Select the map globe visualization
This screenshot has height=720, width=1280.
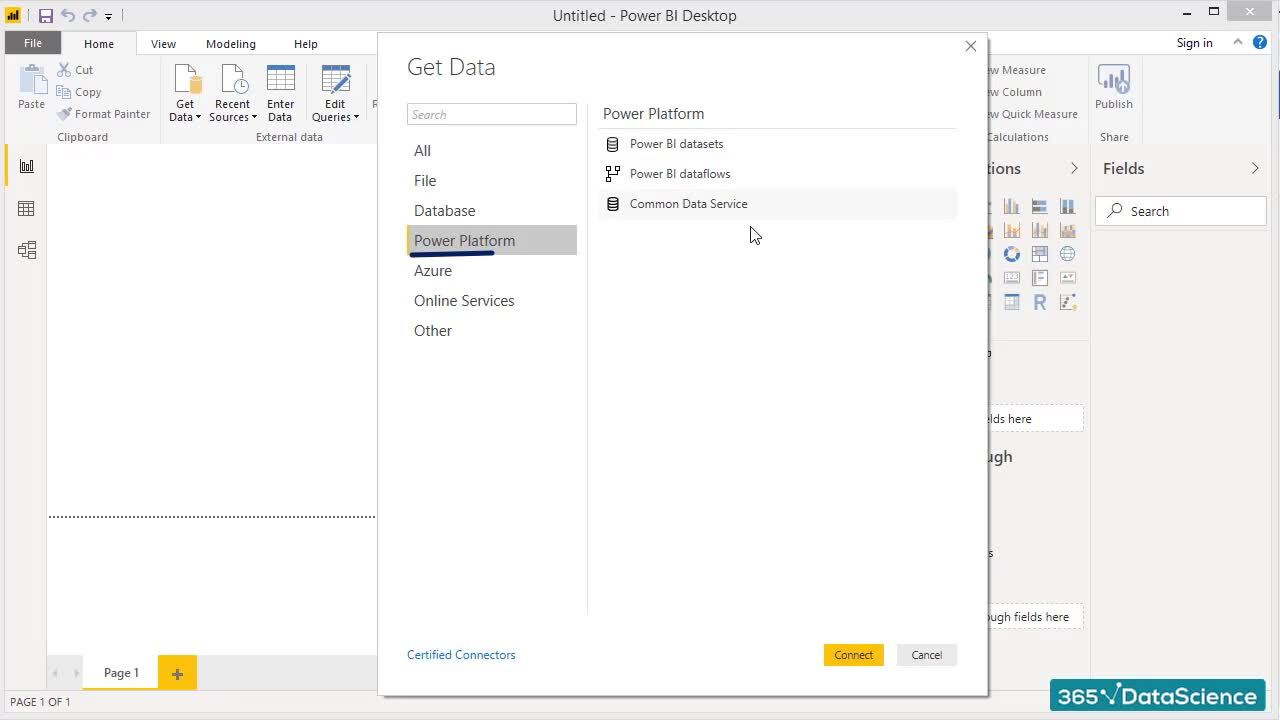(x=1068, y=254)
